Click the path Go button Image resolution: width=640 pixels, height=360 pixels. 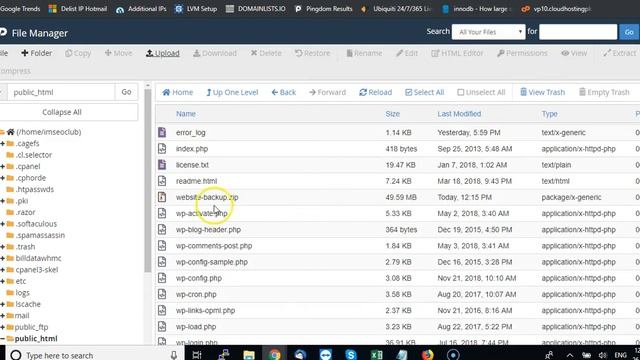127,92
